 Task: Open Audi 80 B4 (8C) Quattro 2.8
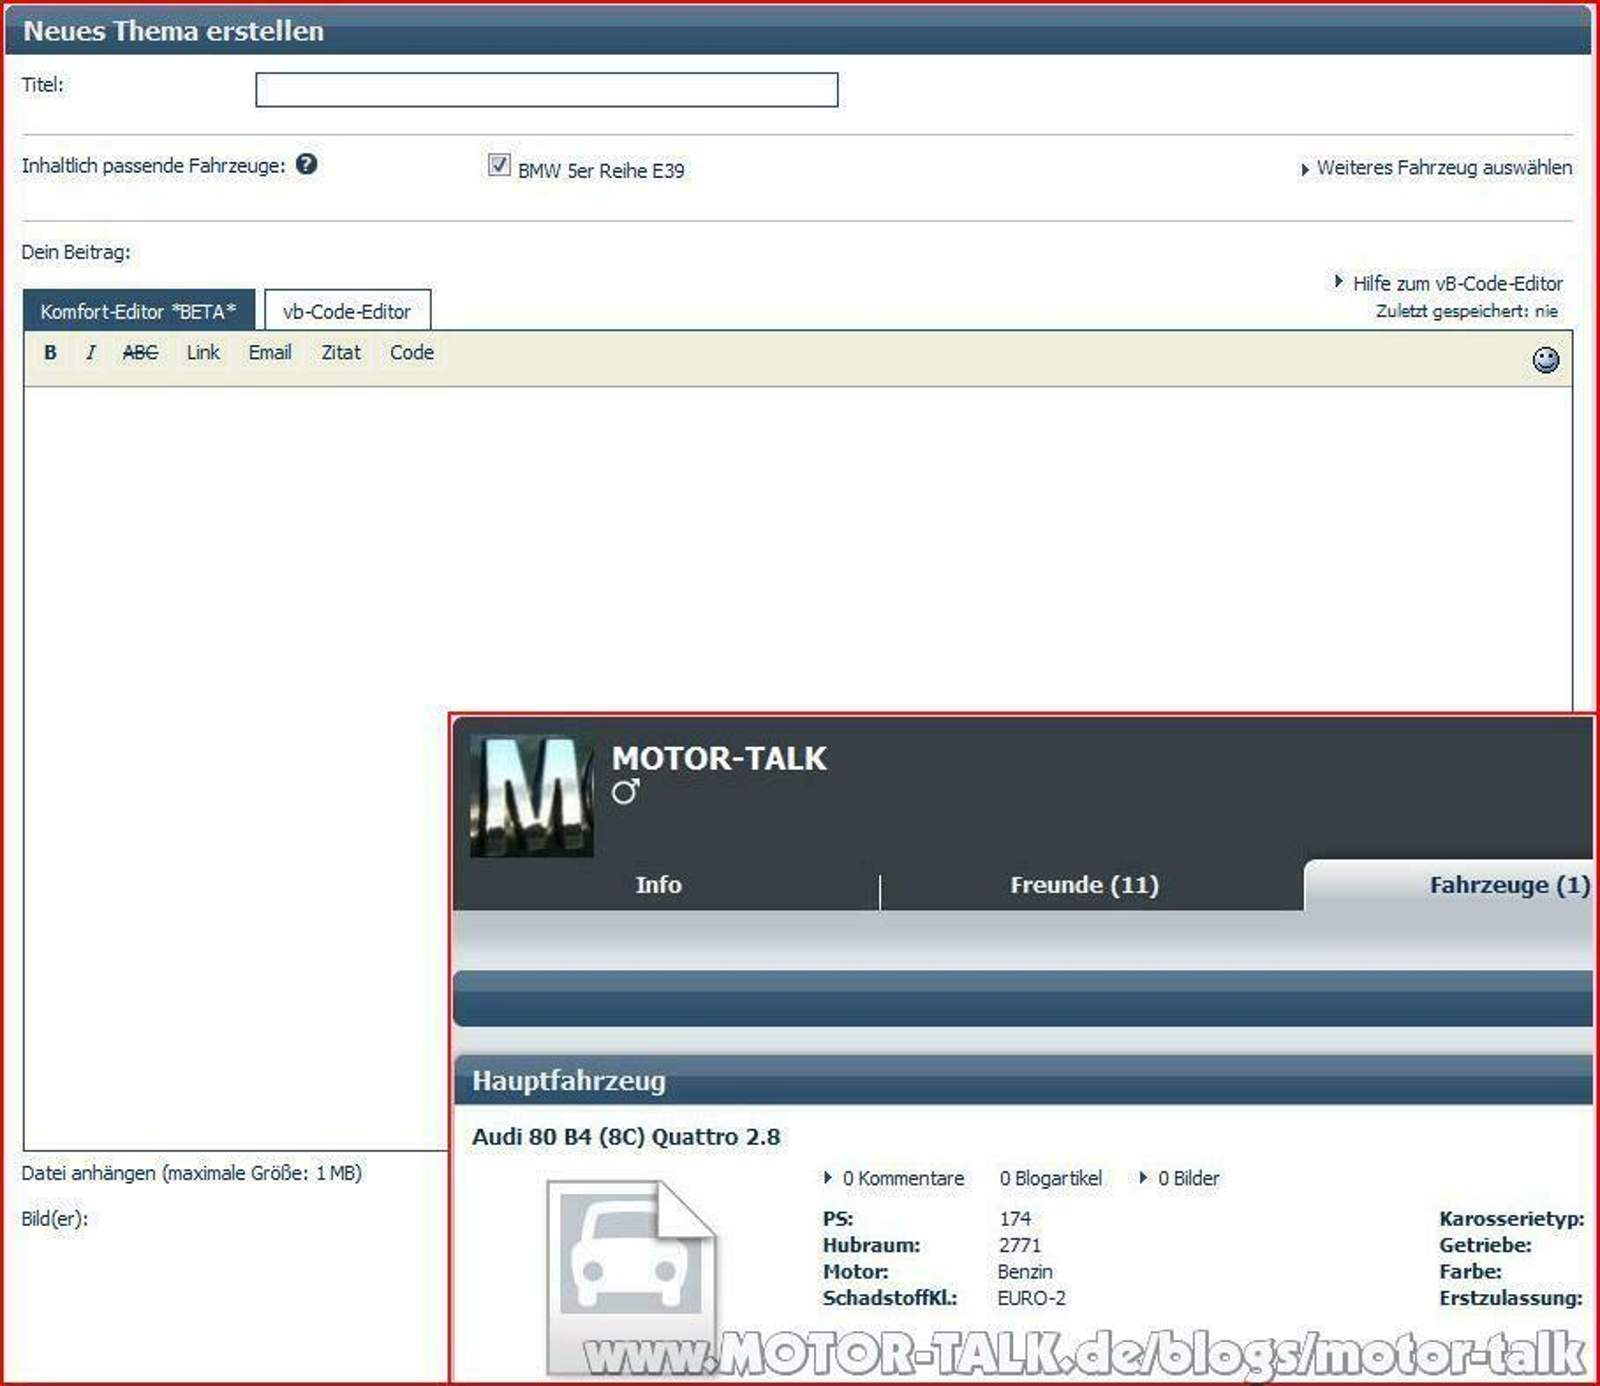click(626, 1137)
